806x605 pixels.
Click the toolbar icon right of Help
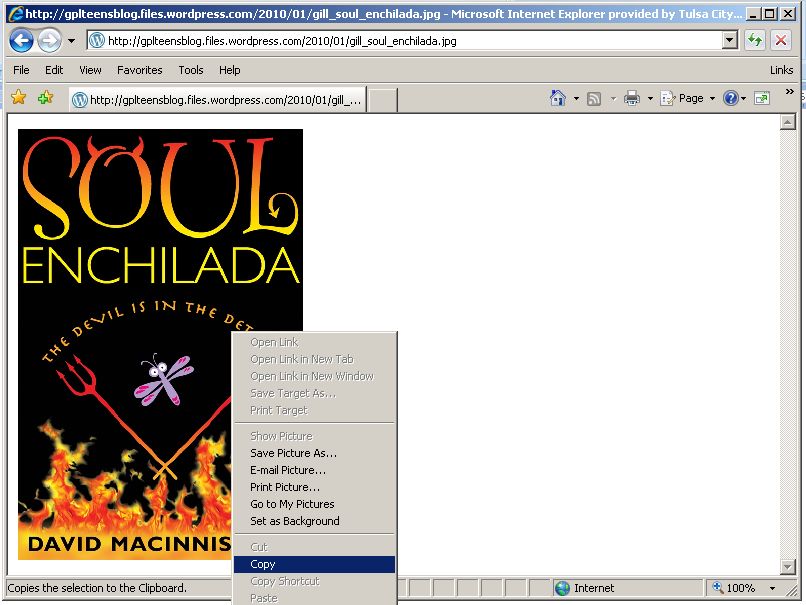click(762, 98)
